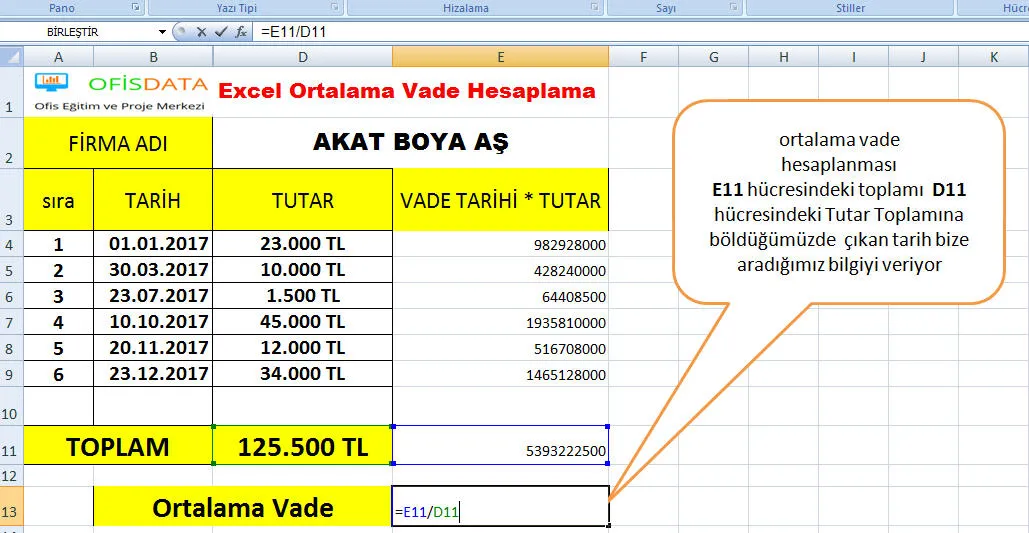Click the Select All corner button
Image resolution: width=1029 pixels, height=533 pixels.
coord(10,57)
